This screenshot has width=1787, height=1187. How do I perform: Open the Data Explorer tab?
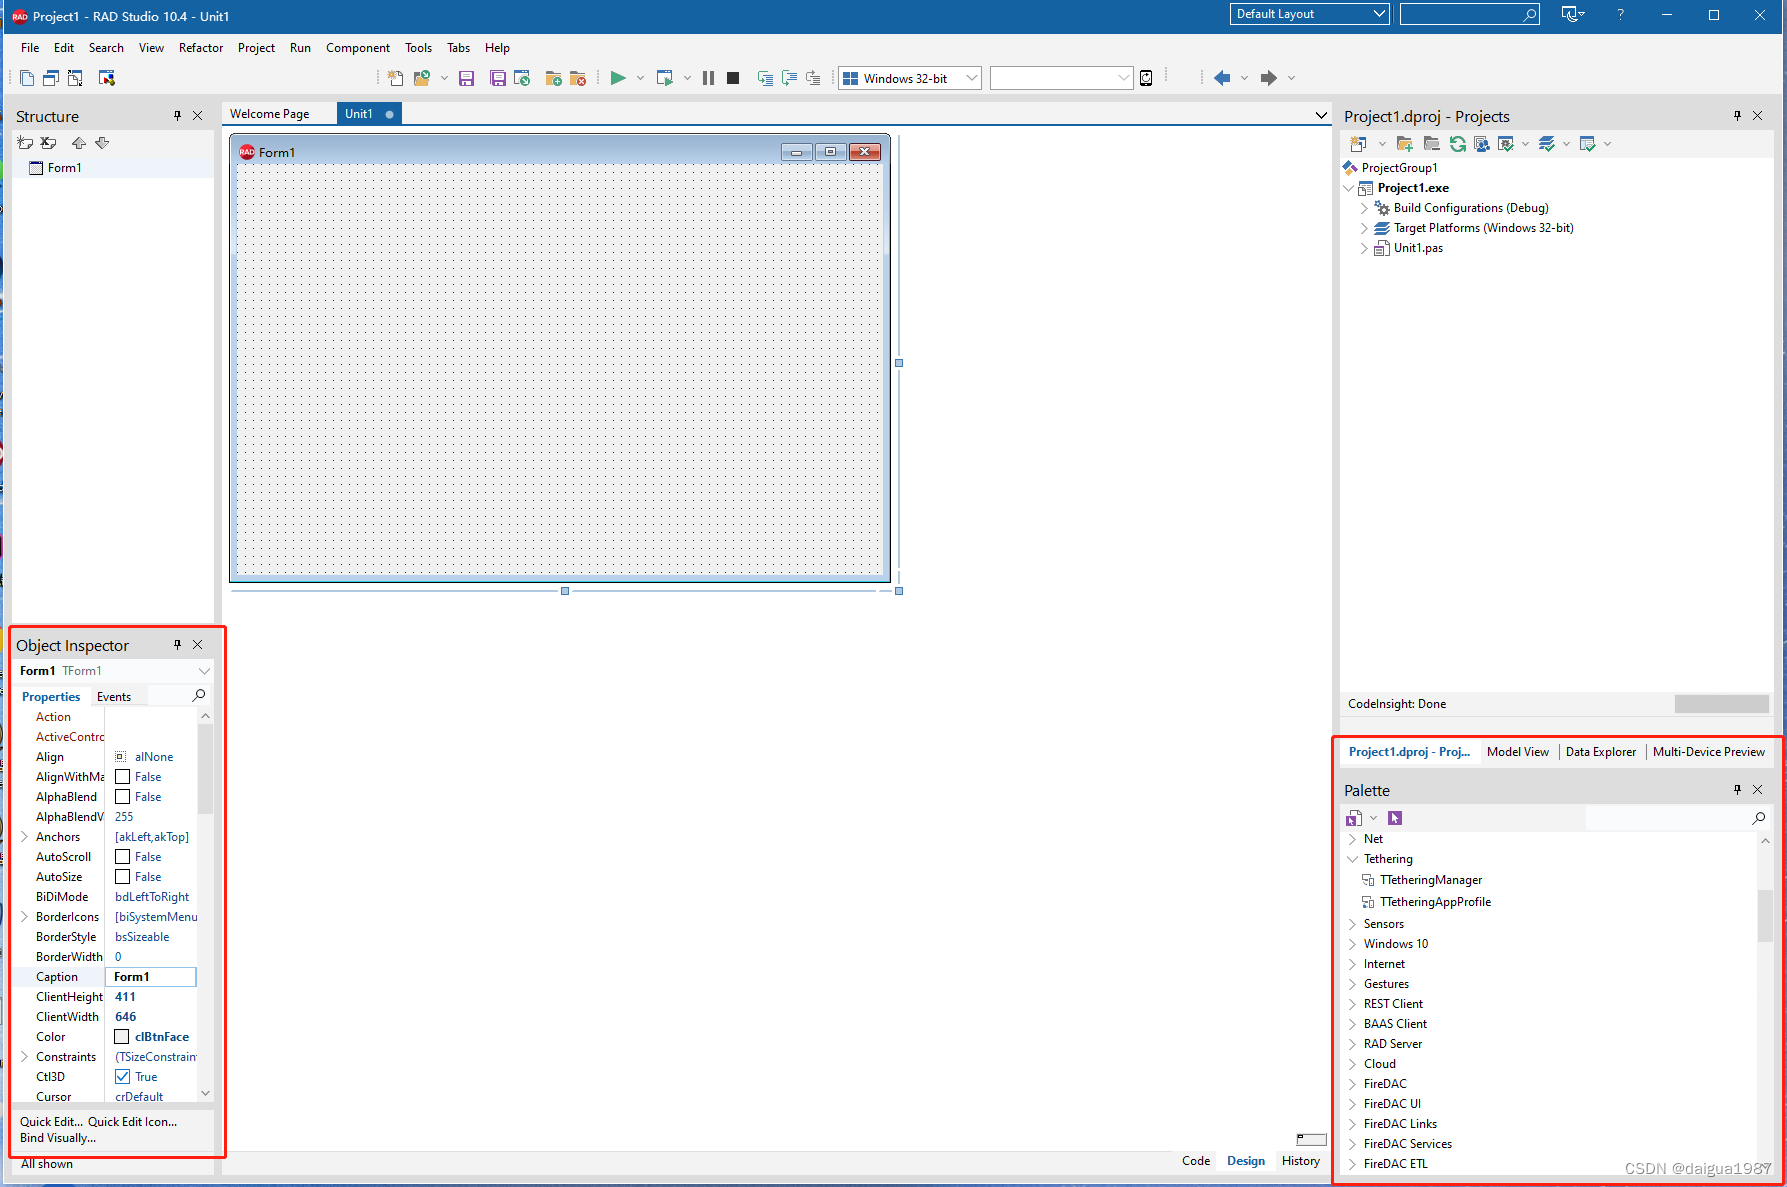click(x=1600, y=752)
